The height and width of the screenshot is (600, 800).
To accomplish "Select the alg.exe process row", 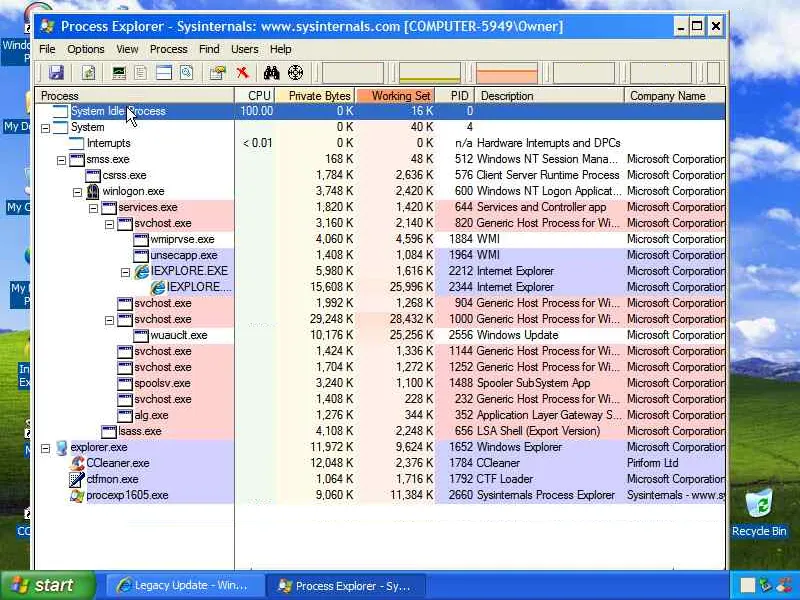I will tap(380, 415).
